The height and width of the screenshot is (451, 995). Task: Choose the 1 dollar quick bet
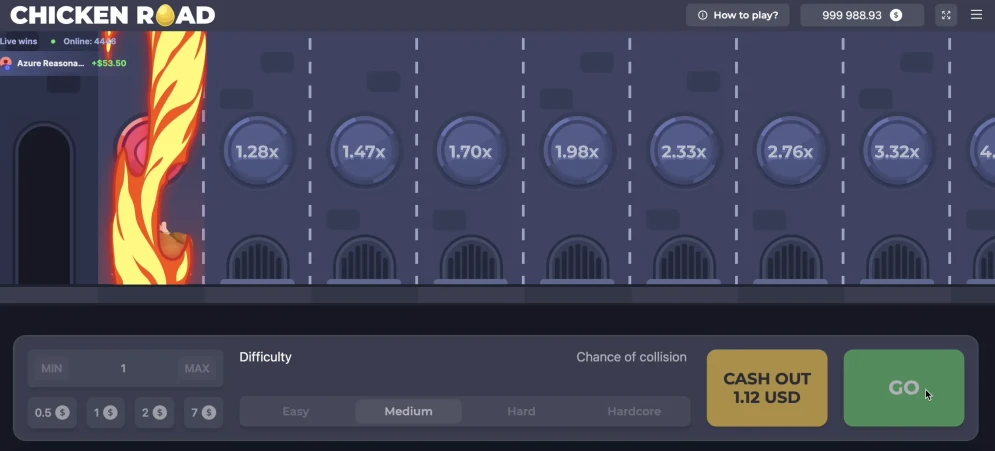point(105,413)
